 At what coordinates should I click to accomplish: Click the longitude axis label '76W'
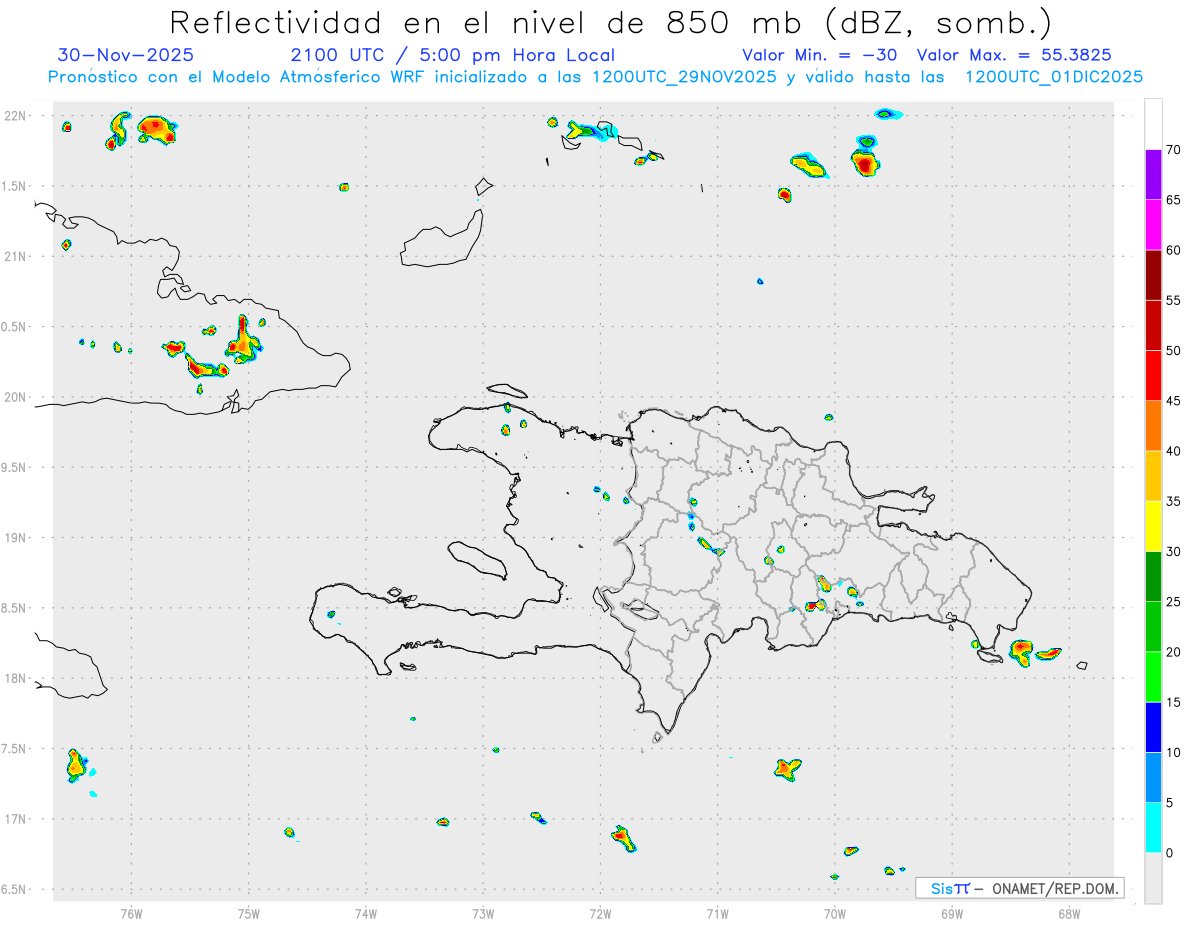coord(131,913)
